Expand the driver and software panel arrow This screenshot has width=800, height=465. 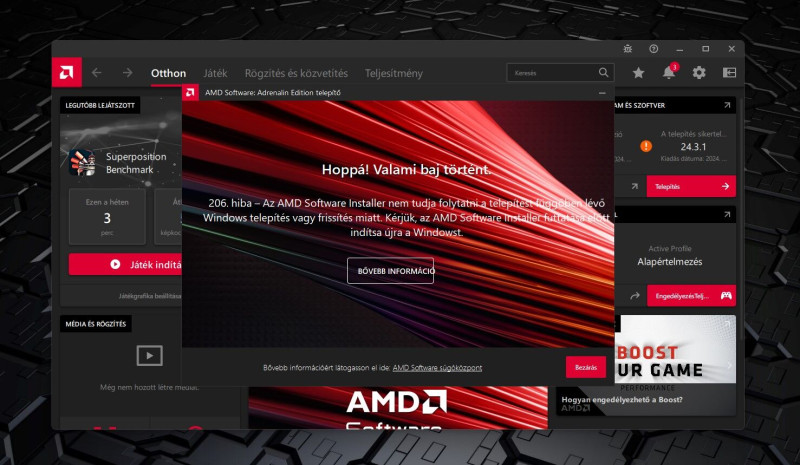(727, 105)
